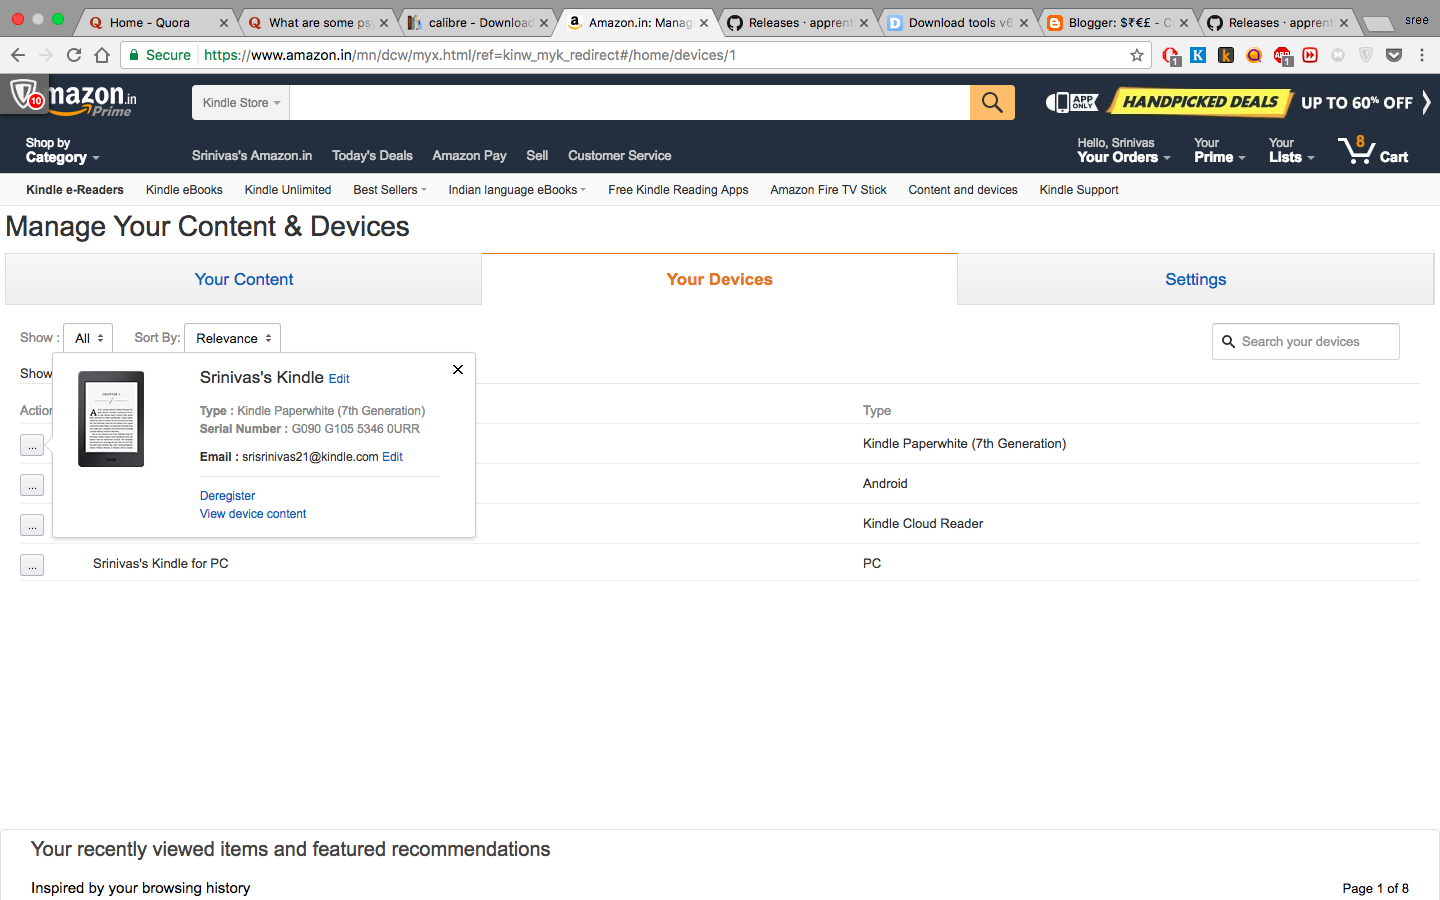
Task: Click Srinivas's Kindle for PC row text
Action: 161,564
